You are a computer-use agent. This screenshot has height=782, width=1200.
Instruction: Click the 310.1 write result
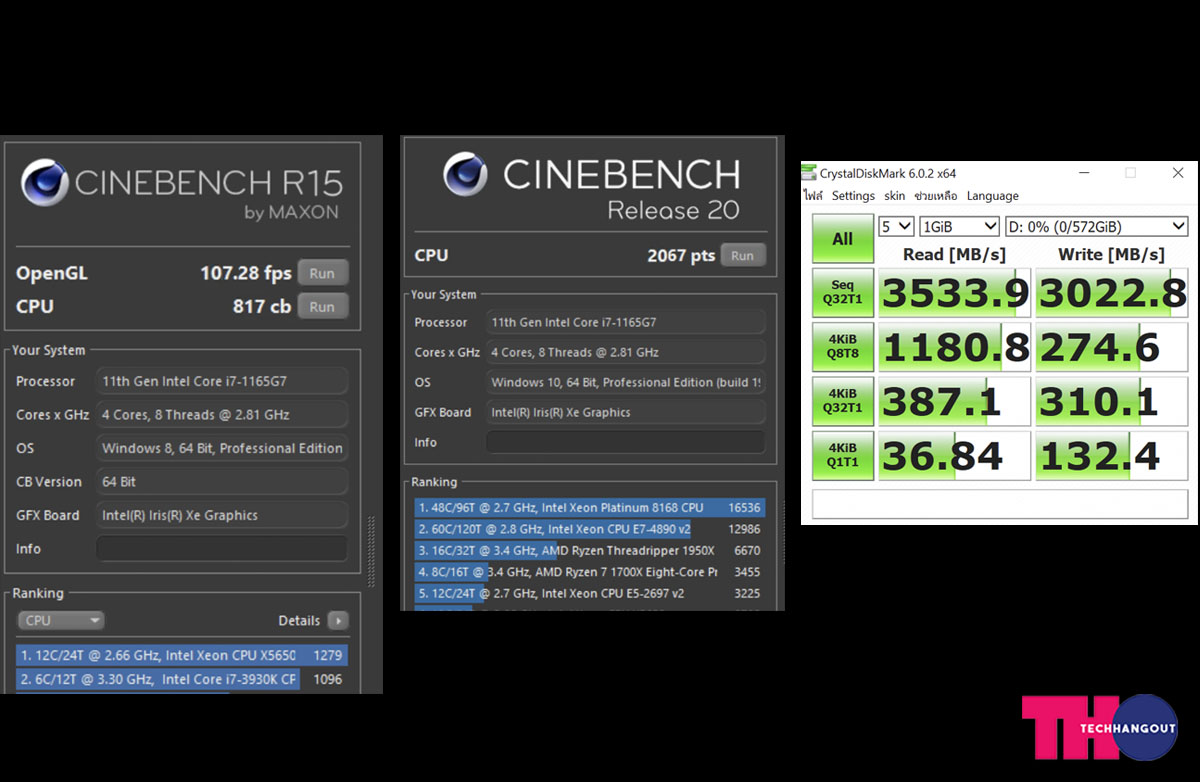[1111, 402]
